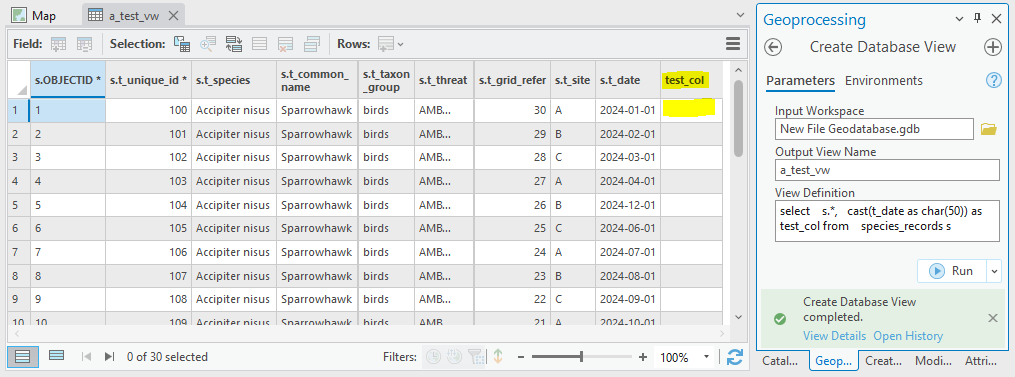This screenshot has width=1015, height=377.
Task: Click the View Details link
Action: pyautogui.click(x=834, y=336)
